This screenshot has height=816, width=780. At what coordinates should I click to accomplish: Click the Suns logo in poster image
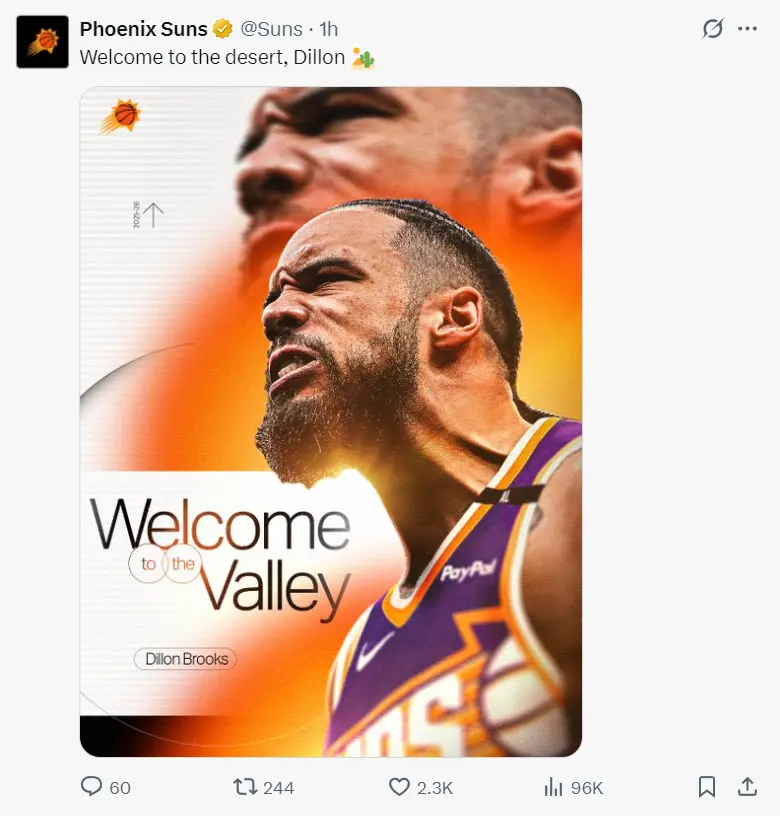pyautogui.click(x=121, y=116)
